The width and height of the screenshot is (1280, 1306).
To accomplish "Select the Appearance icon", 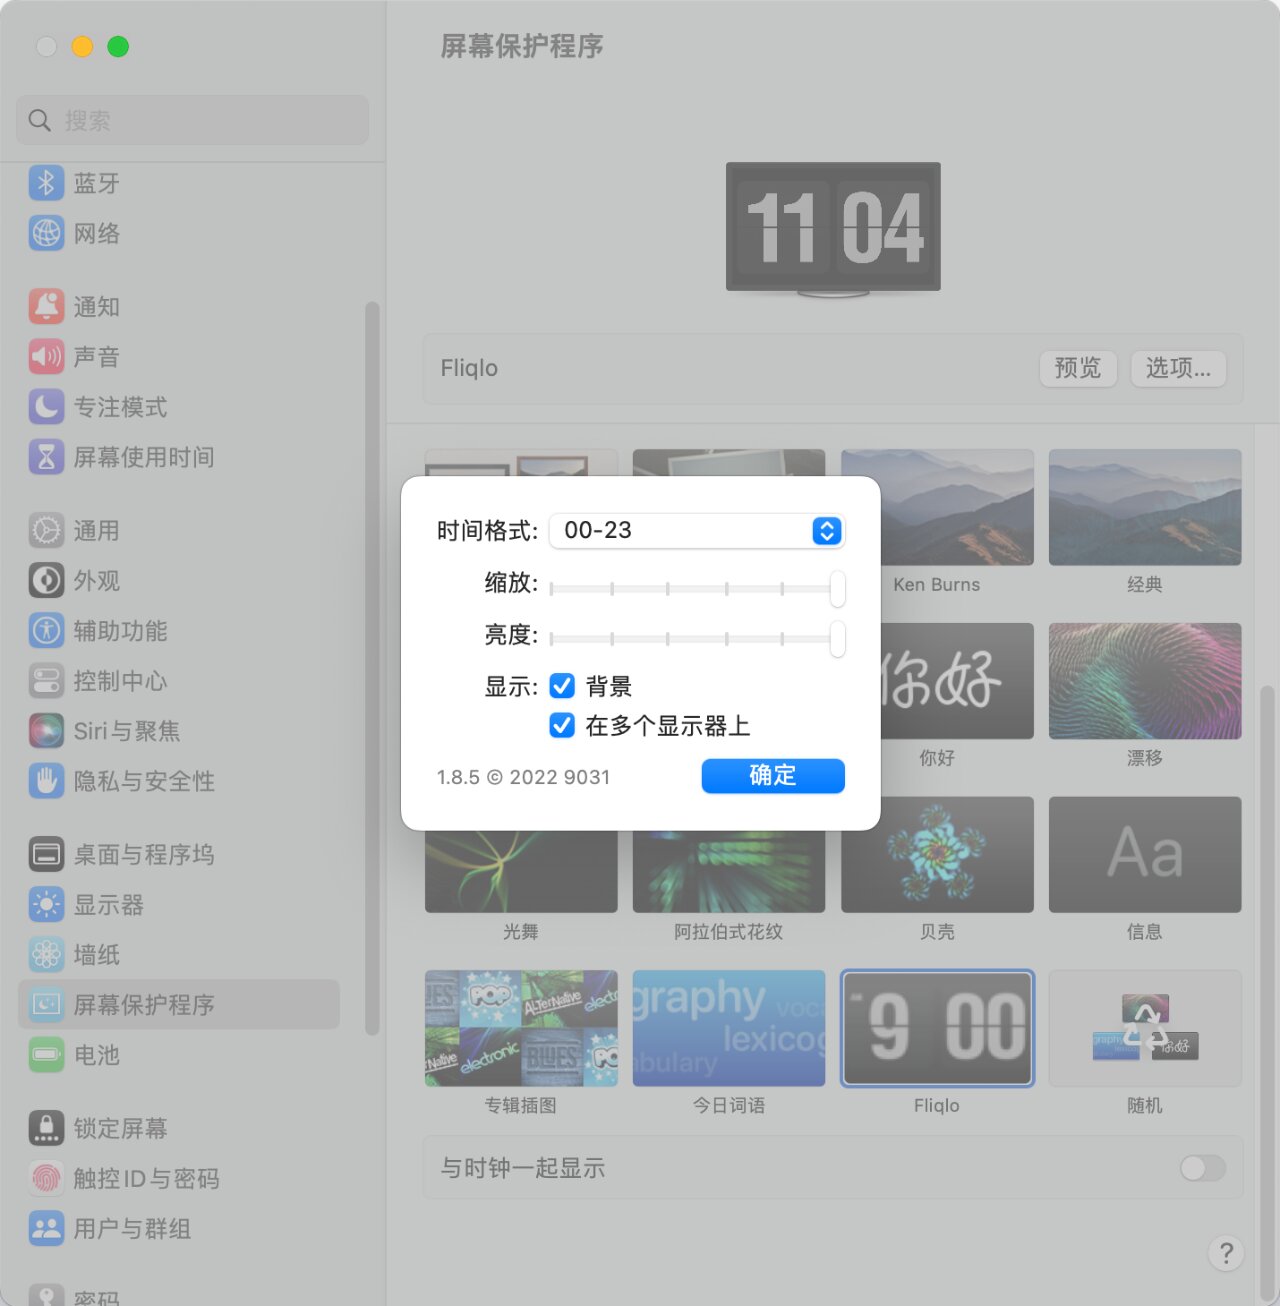I will pos(46,580).
